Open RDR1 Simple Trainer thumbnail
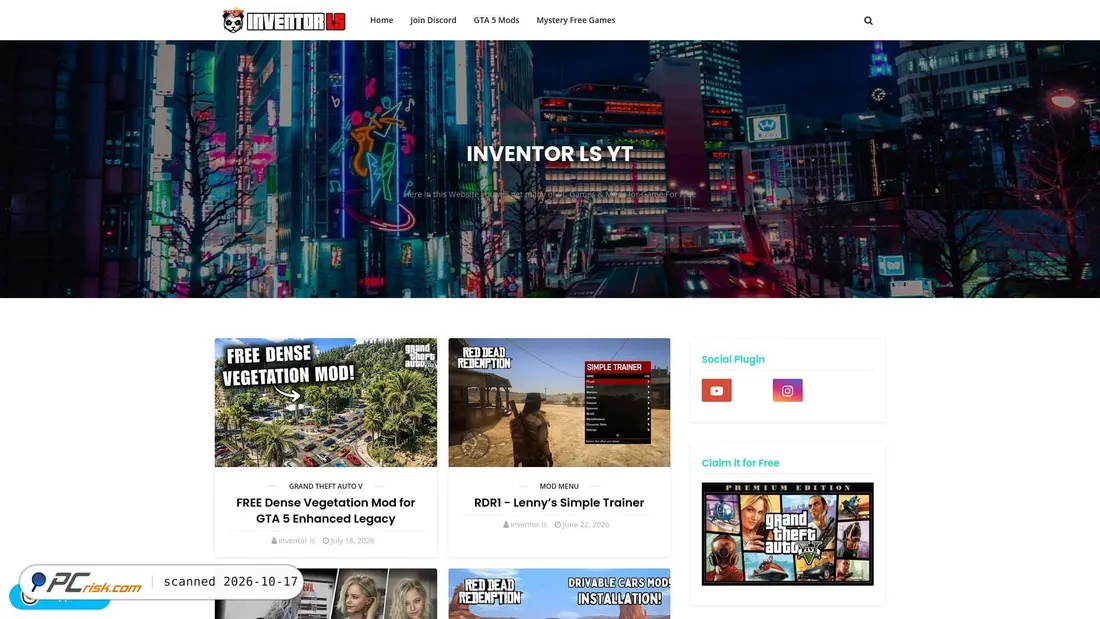This screenshot has height=619, width=1100. (559, 402)
